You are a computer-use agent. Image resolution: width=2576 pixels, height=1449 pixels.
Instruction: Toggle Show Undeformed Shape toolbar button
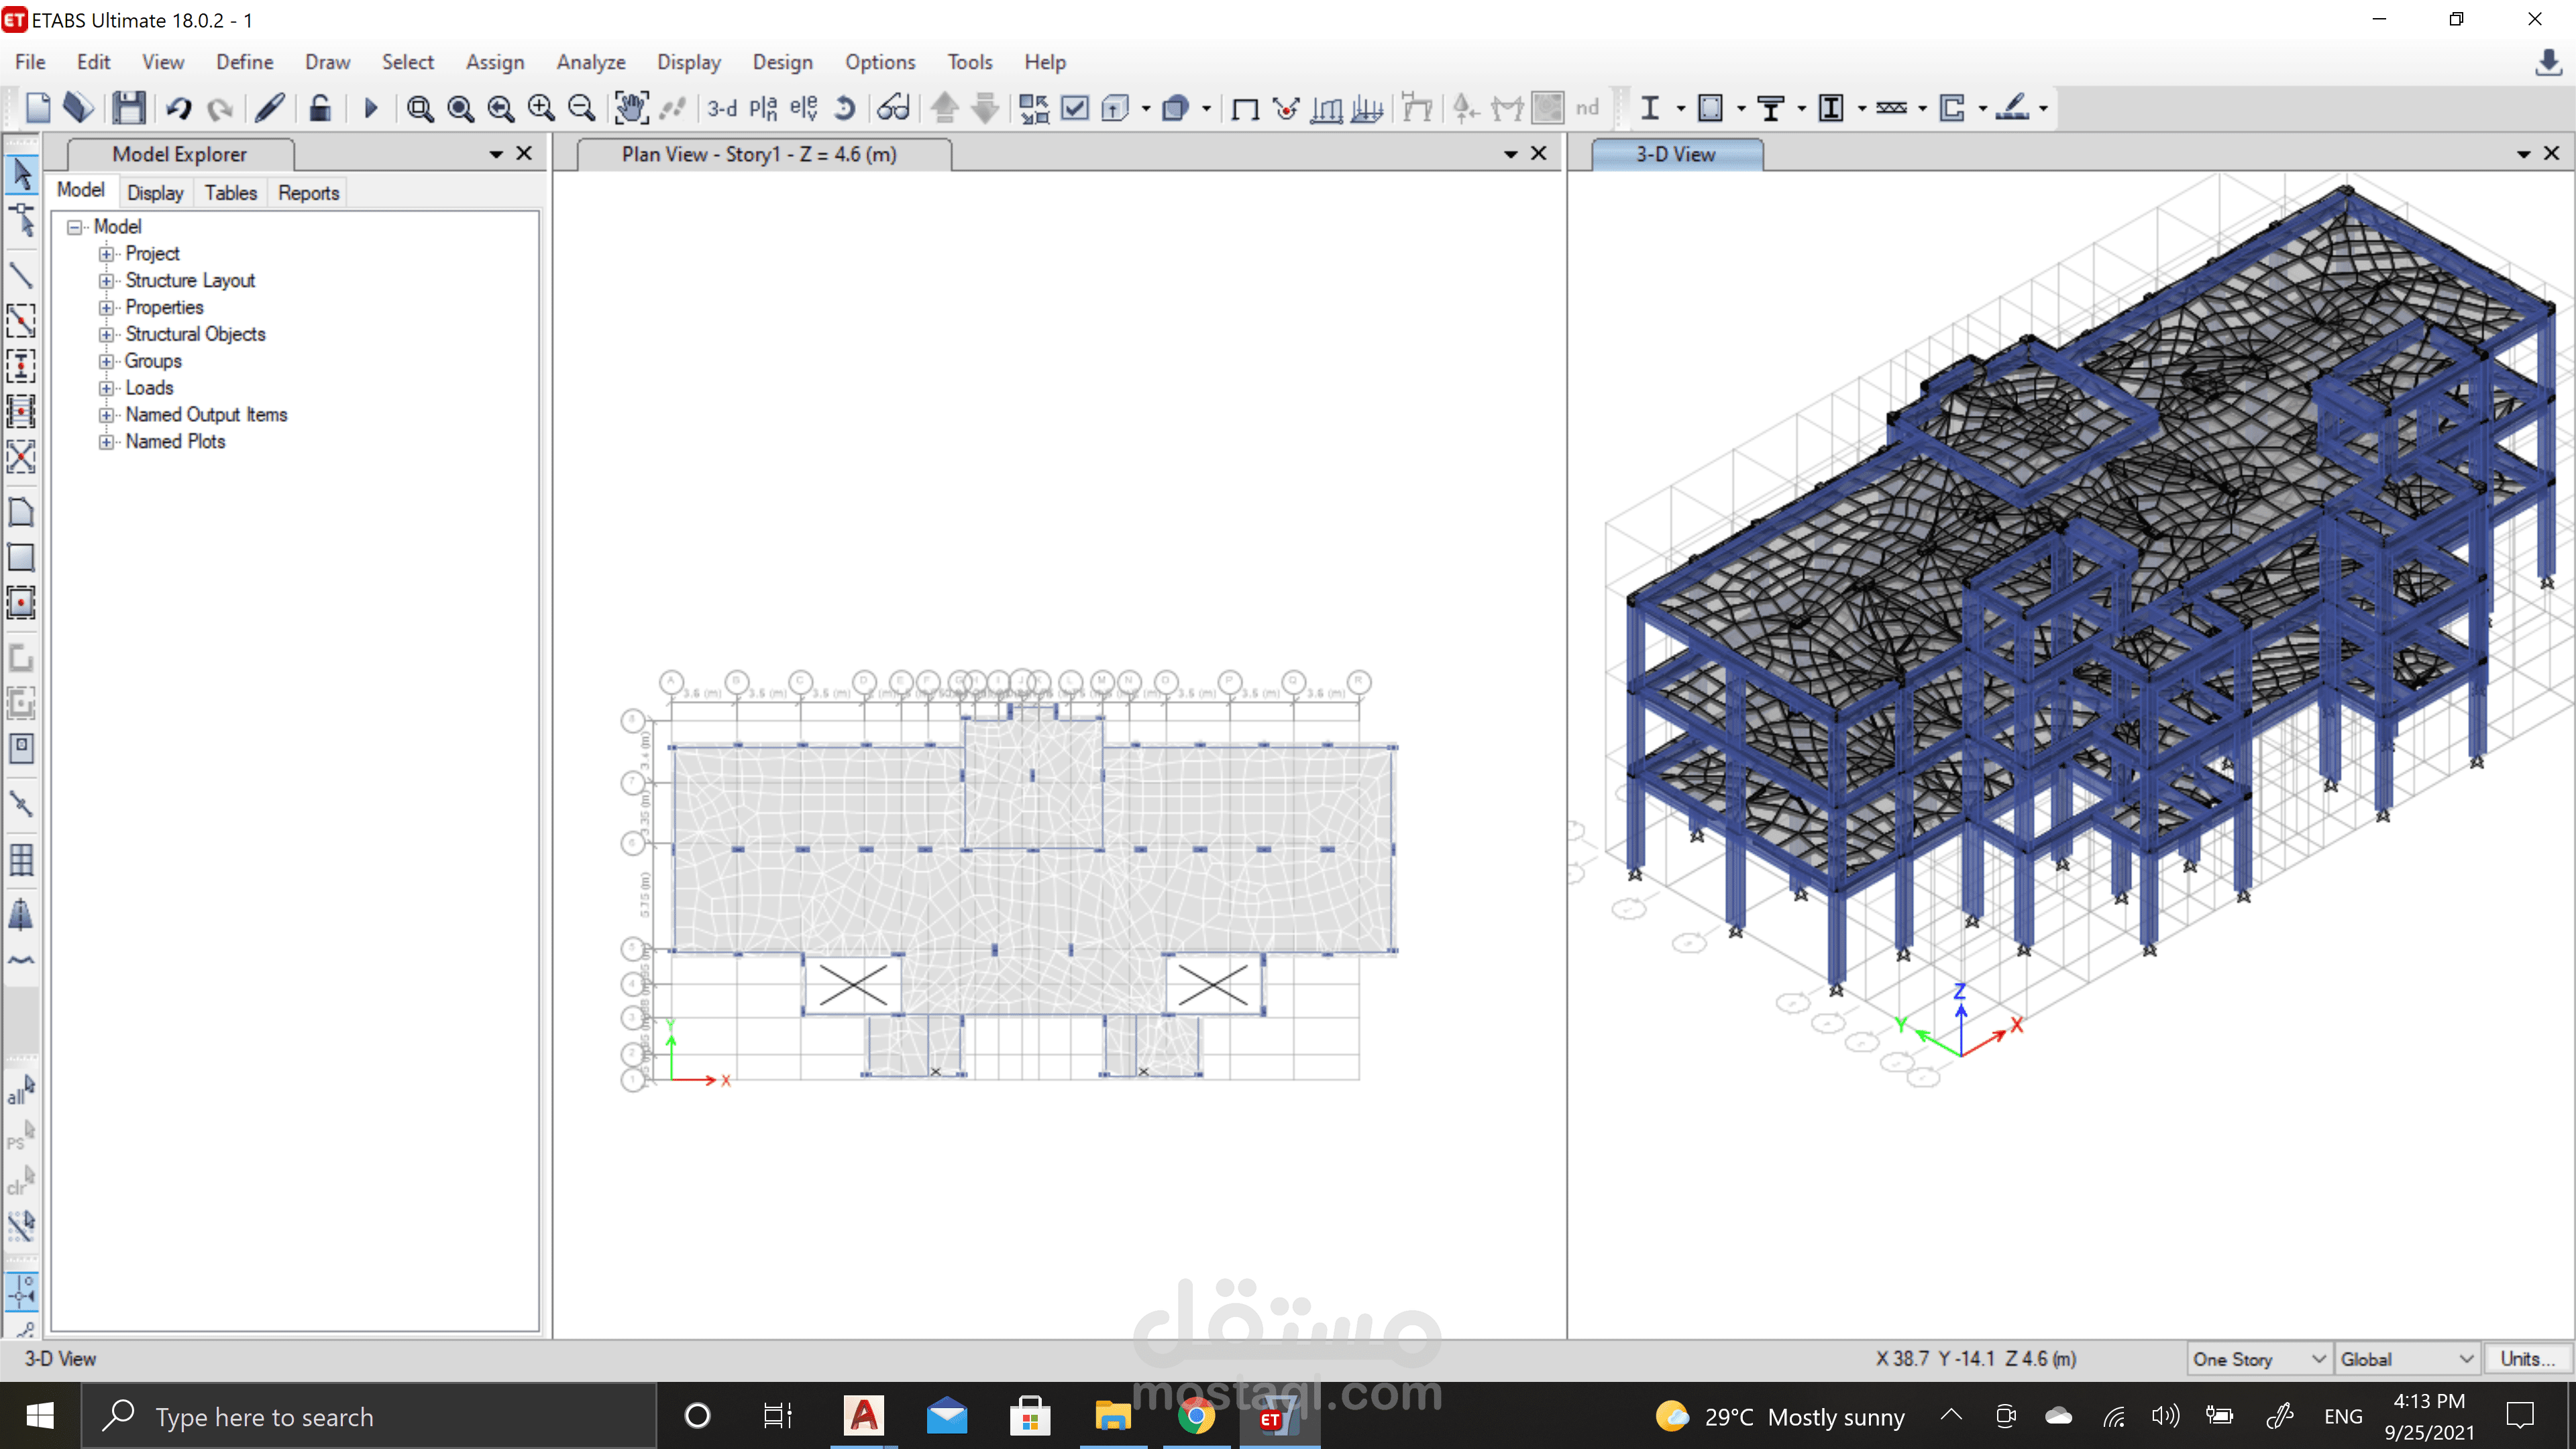pos(1244,108)
